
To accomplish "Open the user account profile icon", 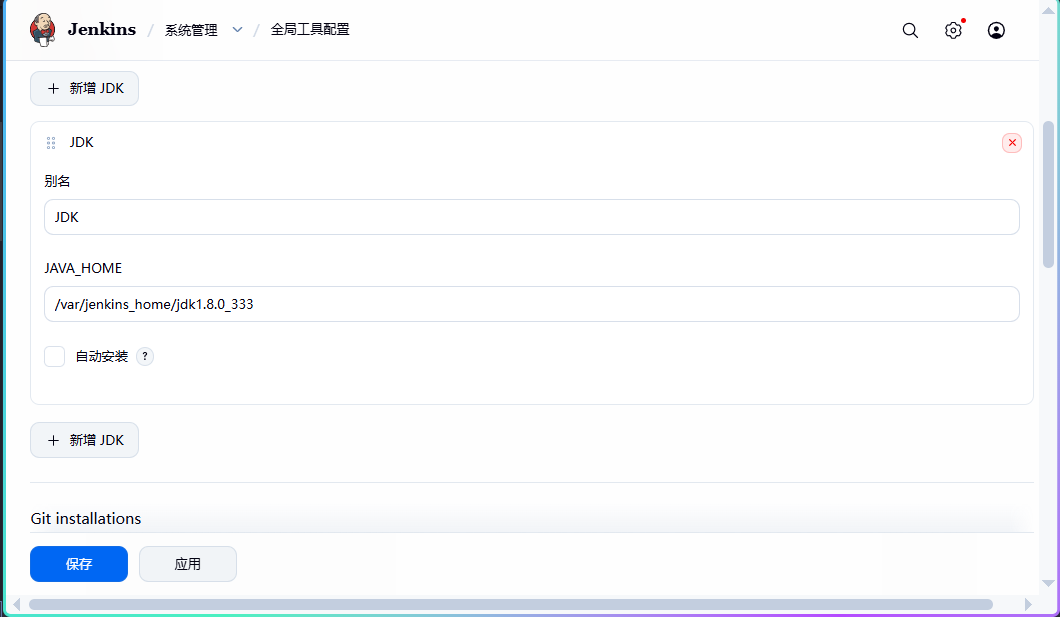I will (996, 30).
